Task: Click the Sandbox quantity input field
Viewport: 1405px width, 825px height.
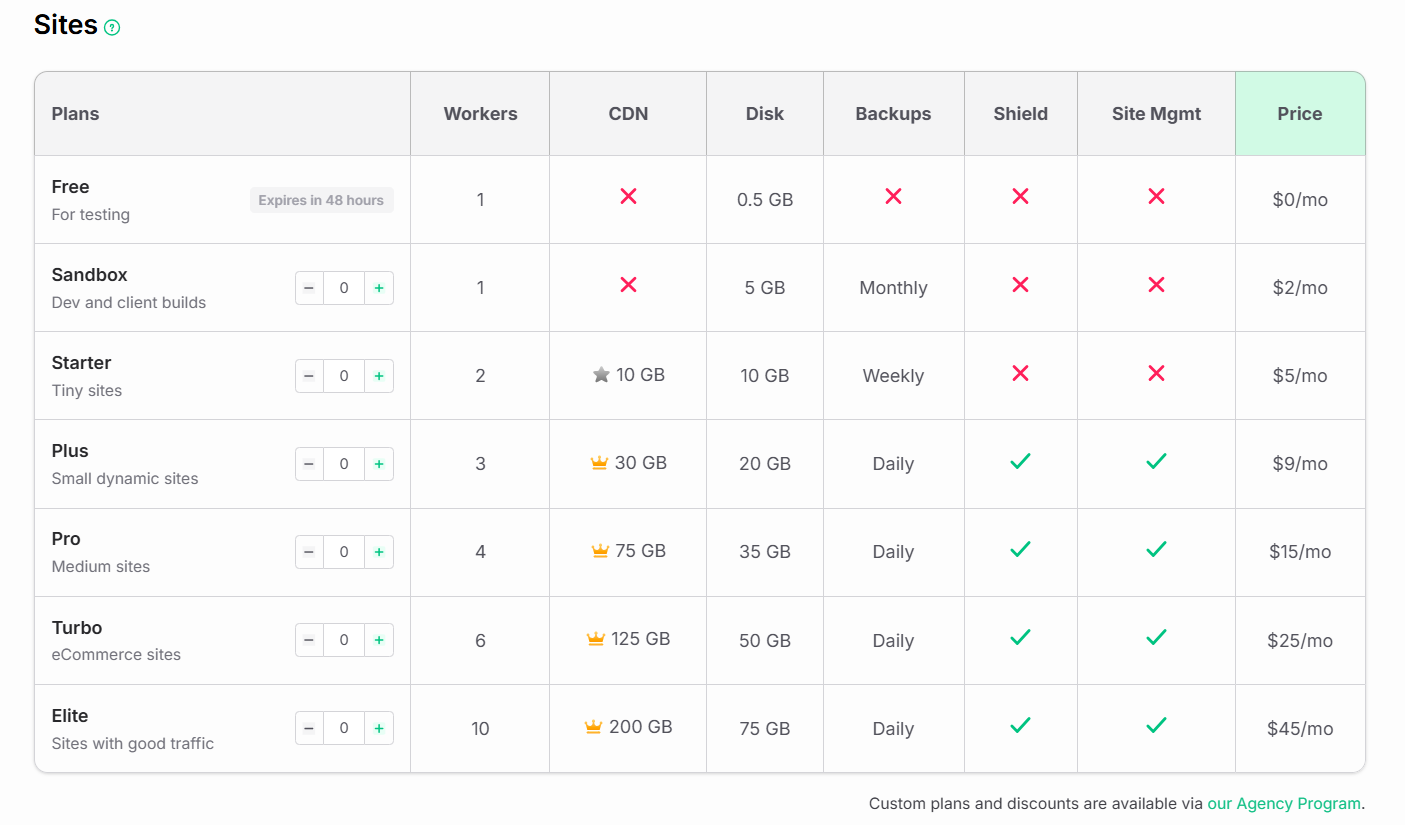Action: 344,288
